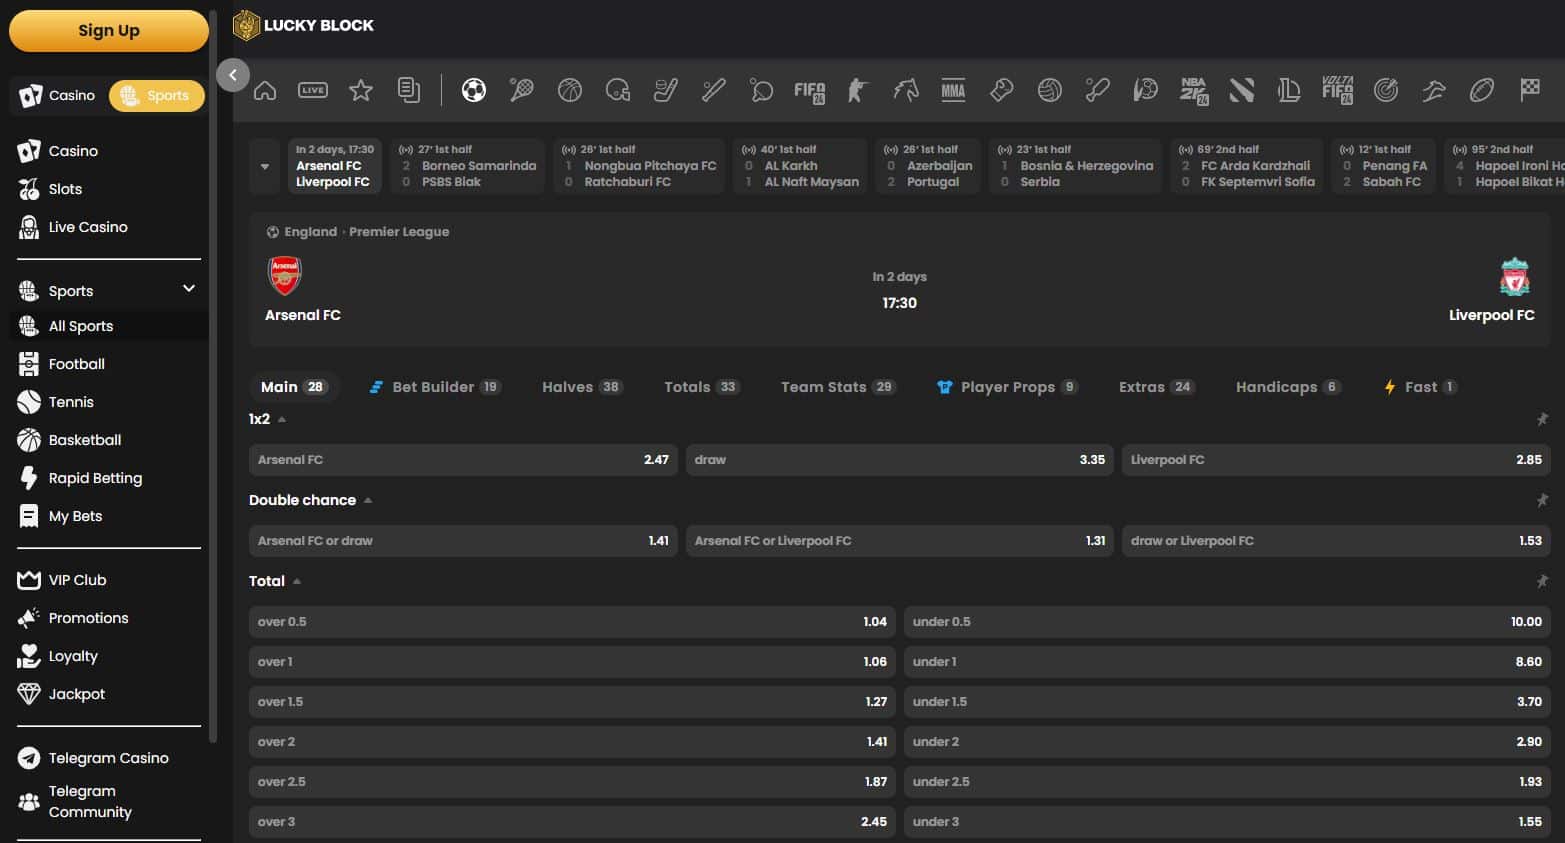Switch to Sports mode toggle
1565x843 pixels.
point(156,96)
